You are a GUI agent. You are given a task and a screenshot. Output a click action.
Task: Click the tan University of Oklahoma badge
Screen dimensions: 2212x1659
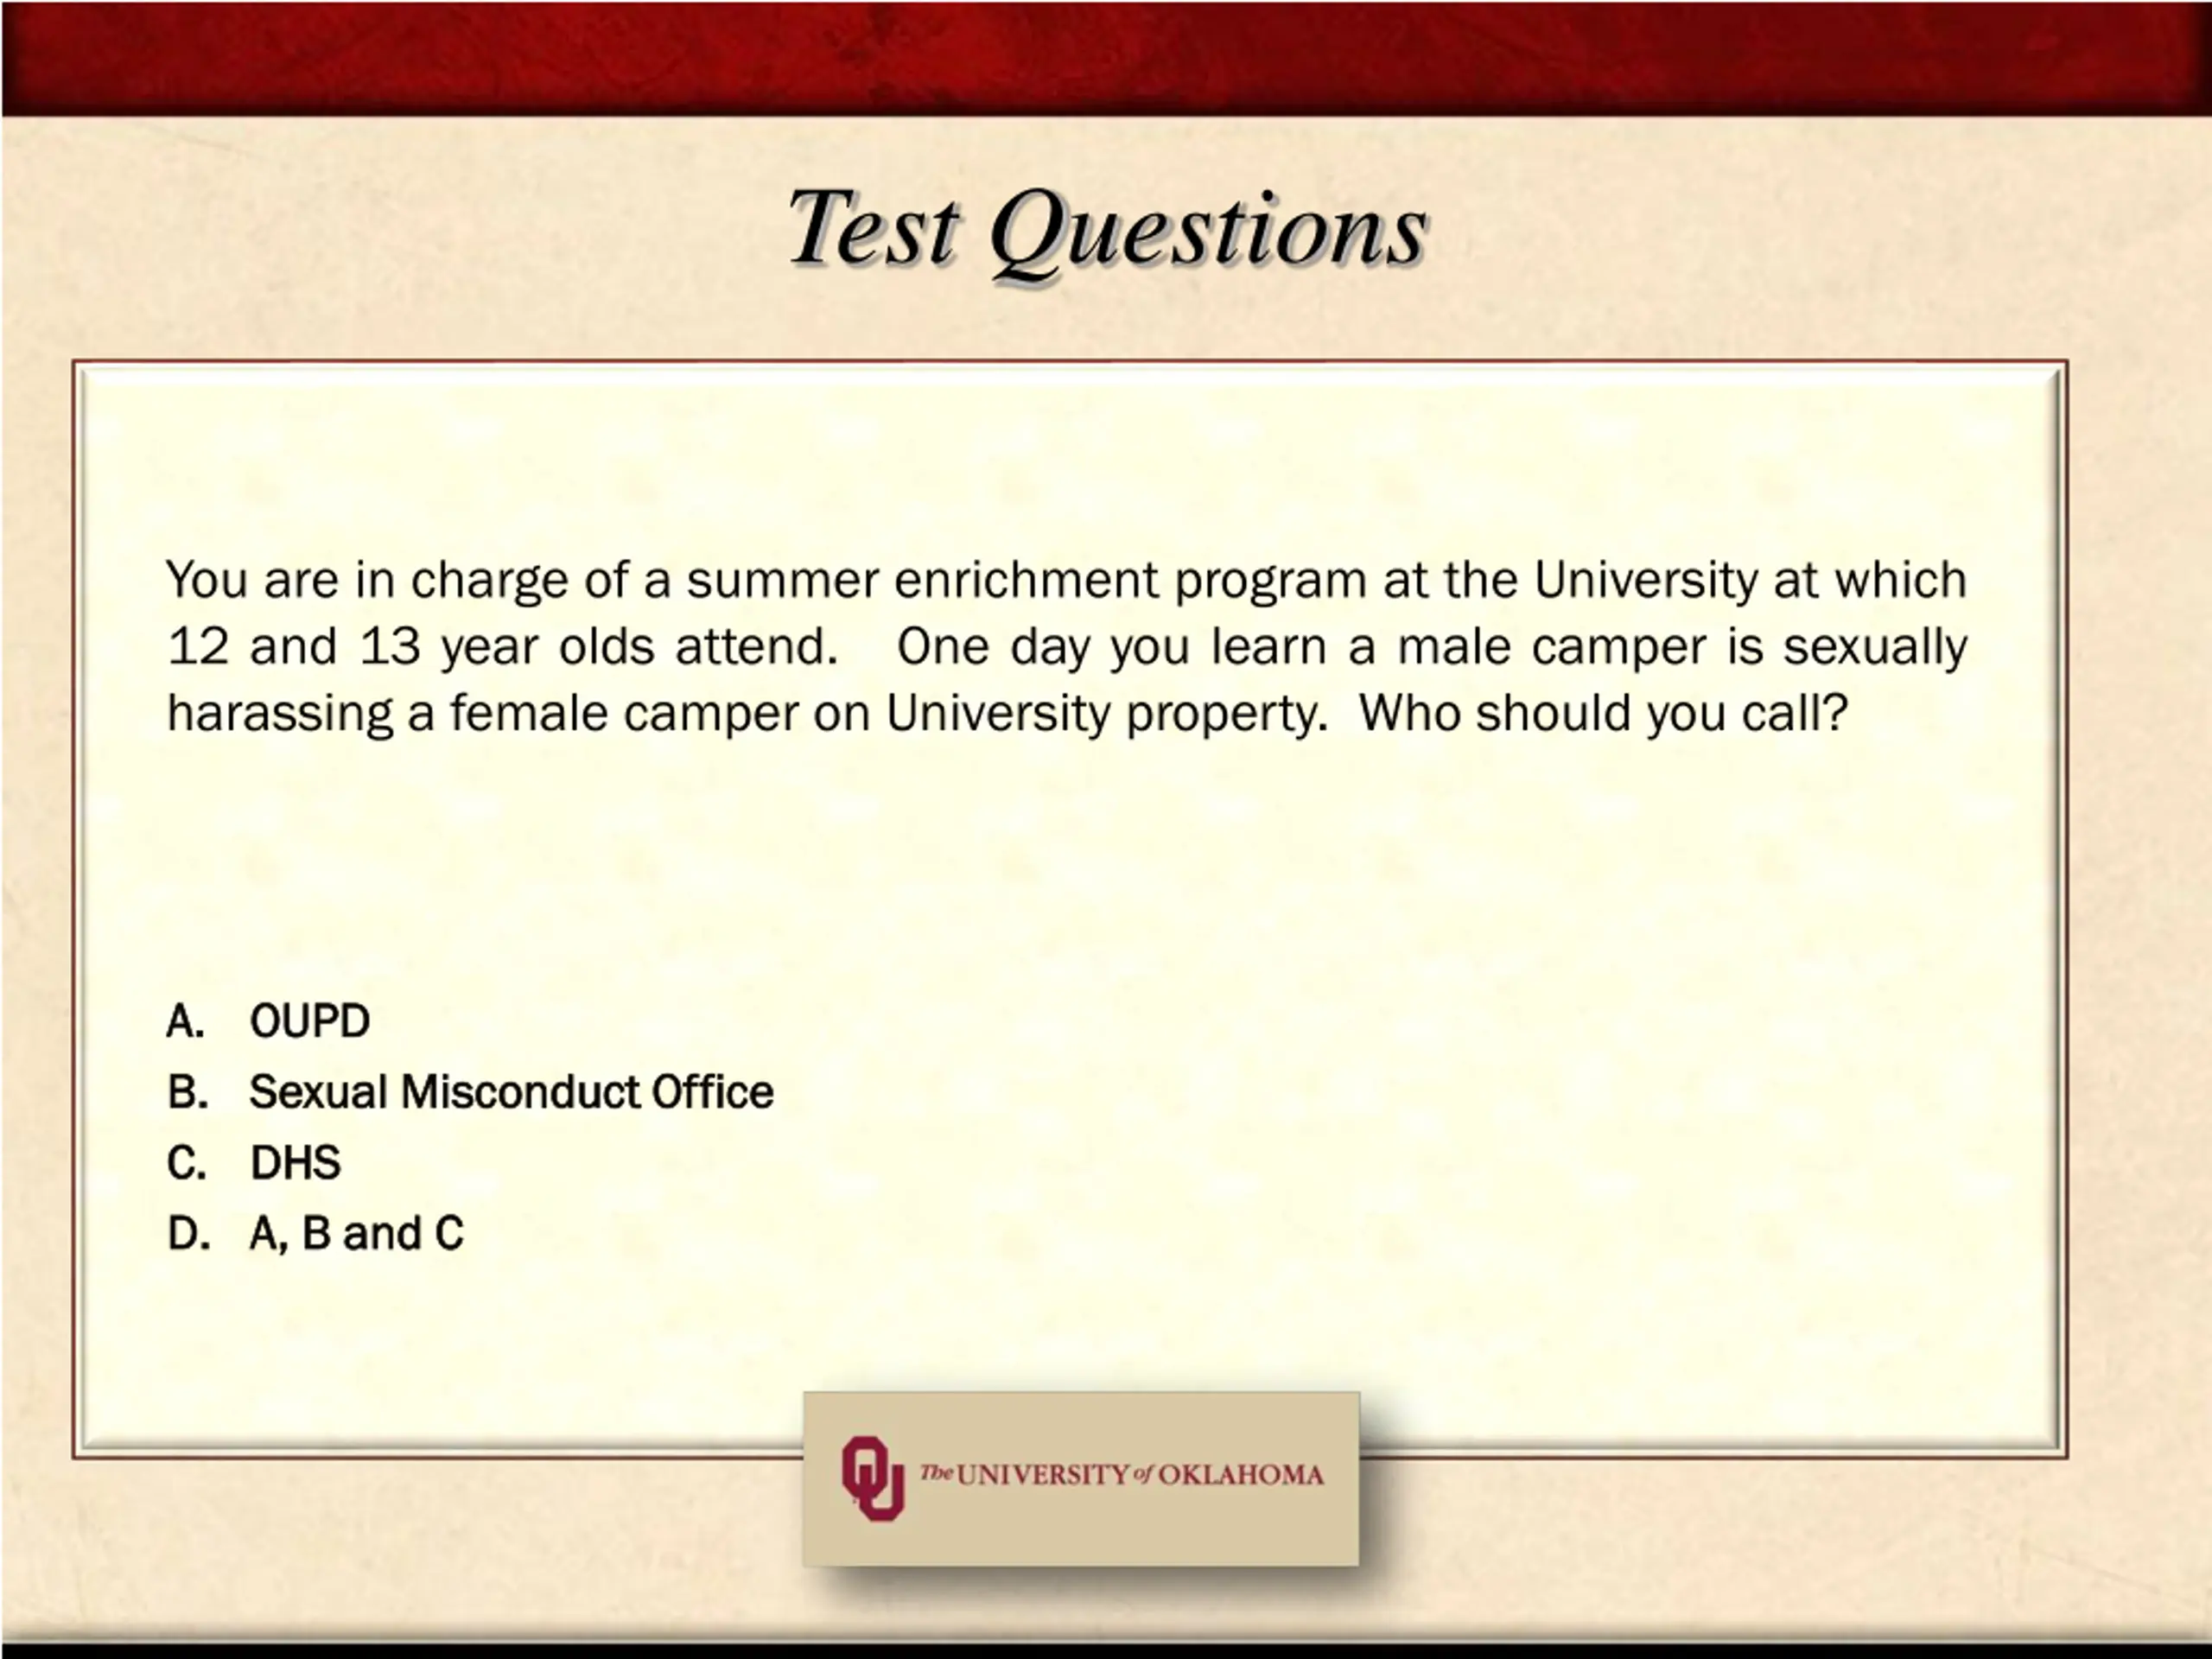point(1081,1478)
